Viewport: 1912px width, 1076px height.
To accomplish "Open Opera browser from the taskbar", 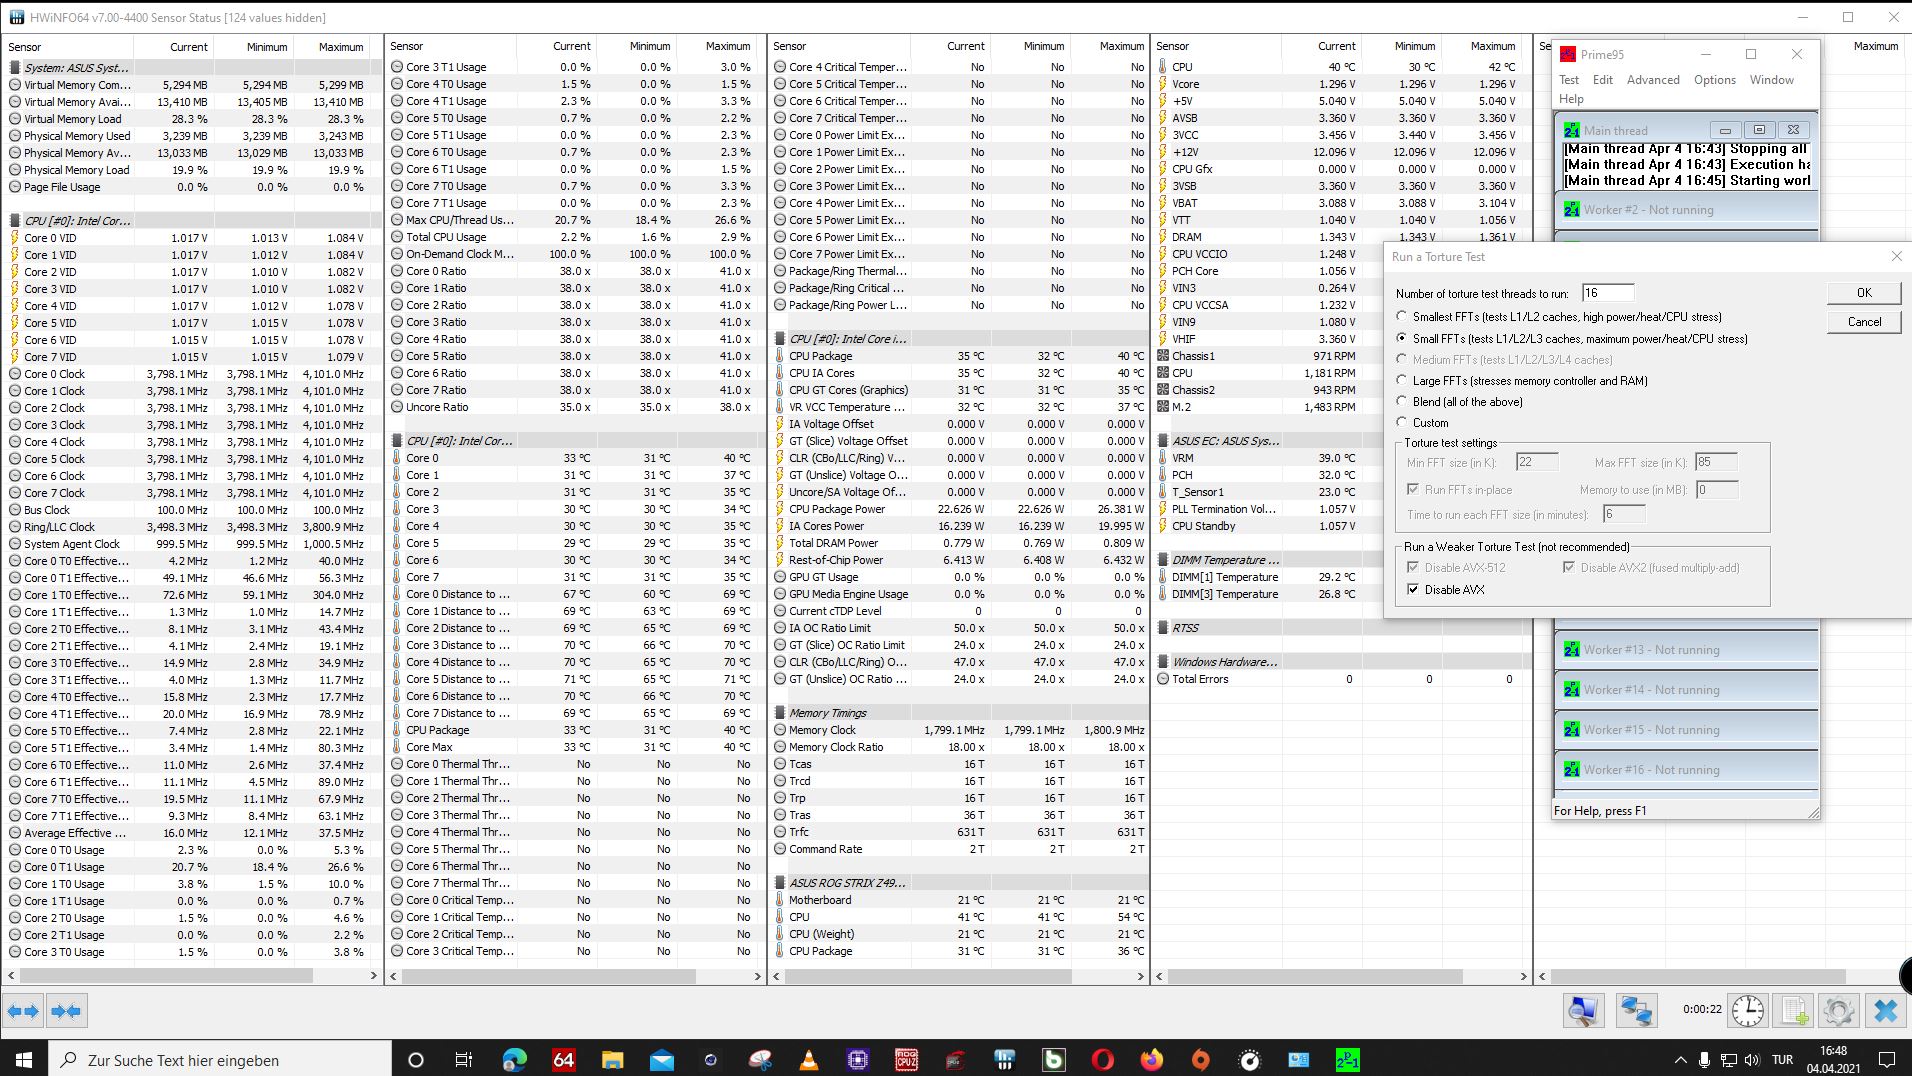I will (1103, 1060).
